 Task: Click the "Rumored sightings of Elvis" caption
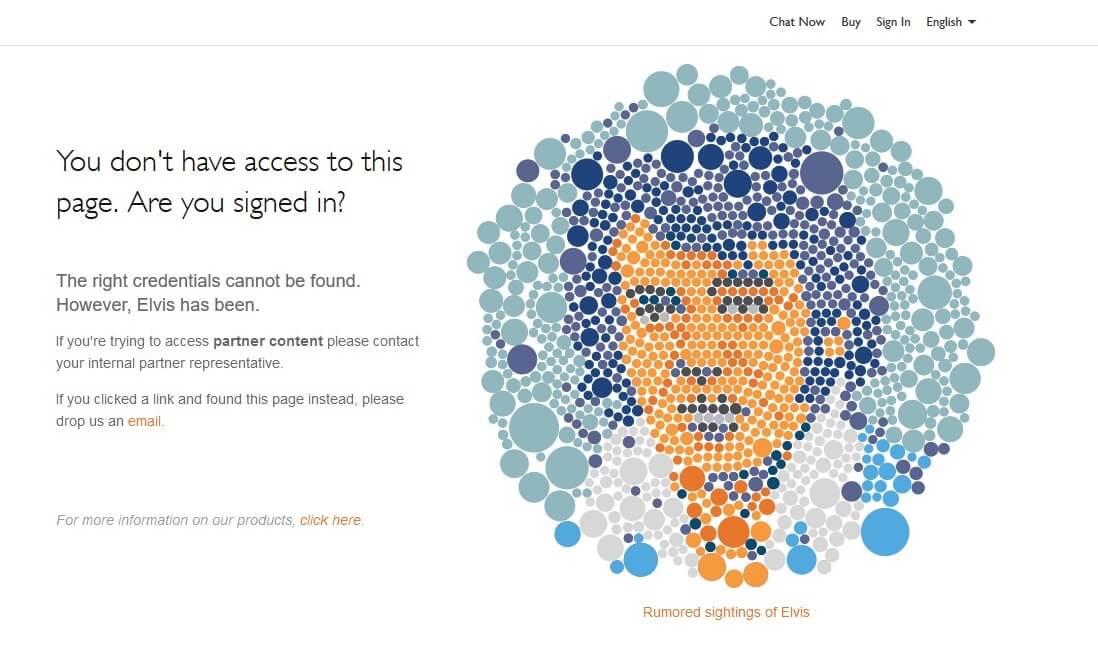[726, 612]
